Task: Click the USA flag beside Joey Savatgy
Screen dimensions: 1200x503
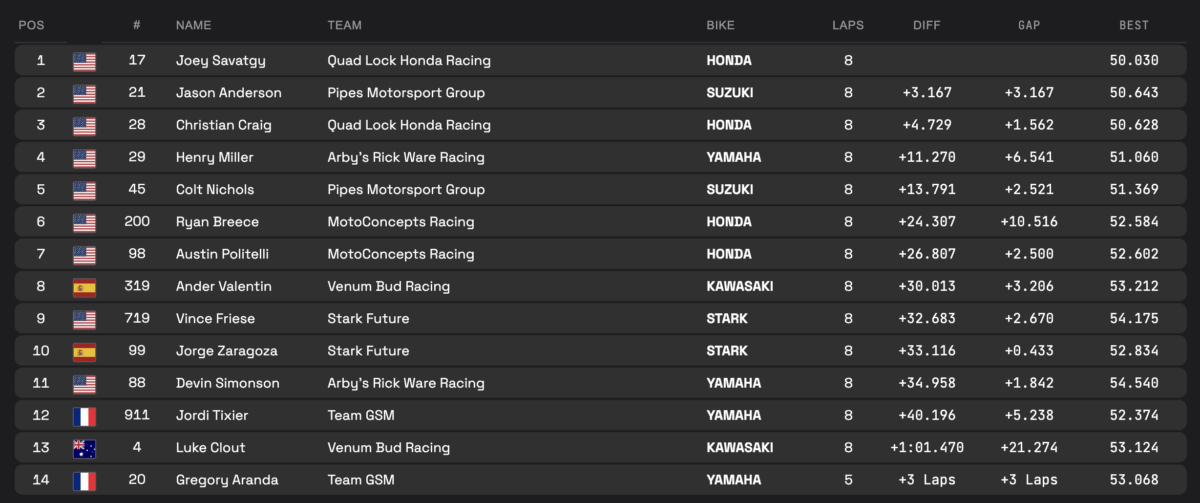Action: point(84,61)
